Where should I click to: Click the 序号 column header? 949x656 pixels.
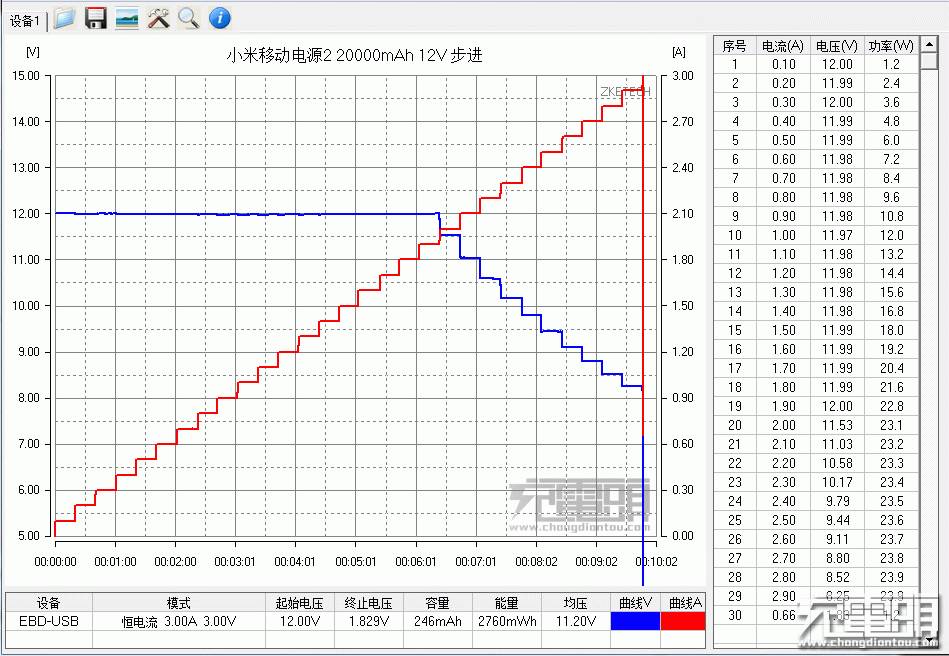tap(735, 46)
